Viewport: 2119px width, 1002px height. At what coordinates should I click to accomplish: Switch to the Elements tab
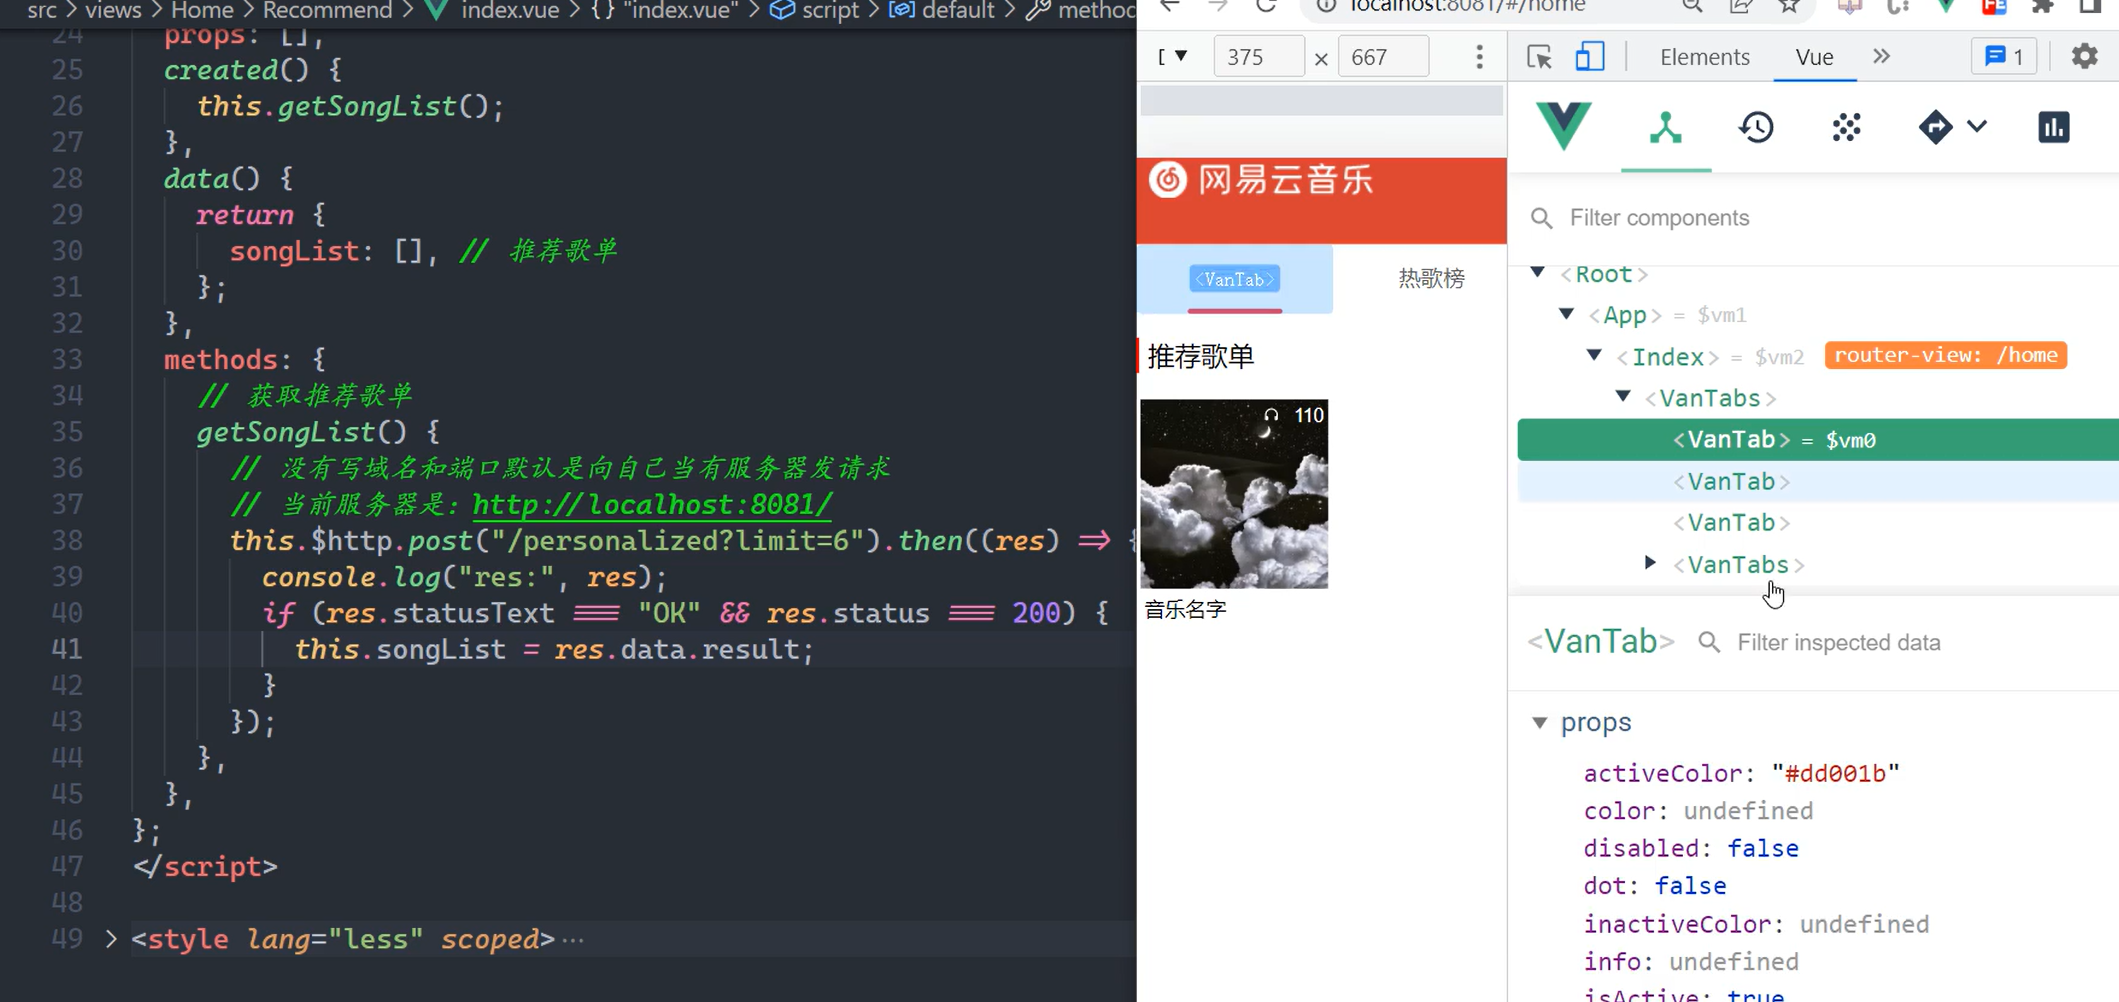click(1703, 56)
